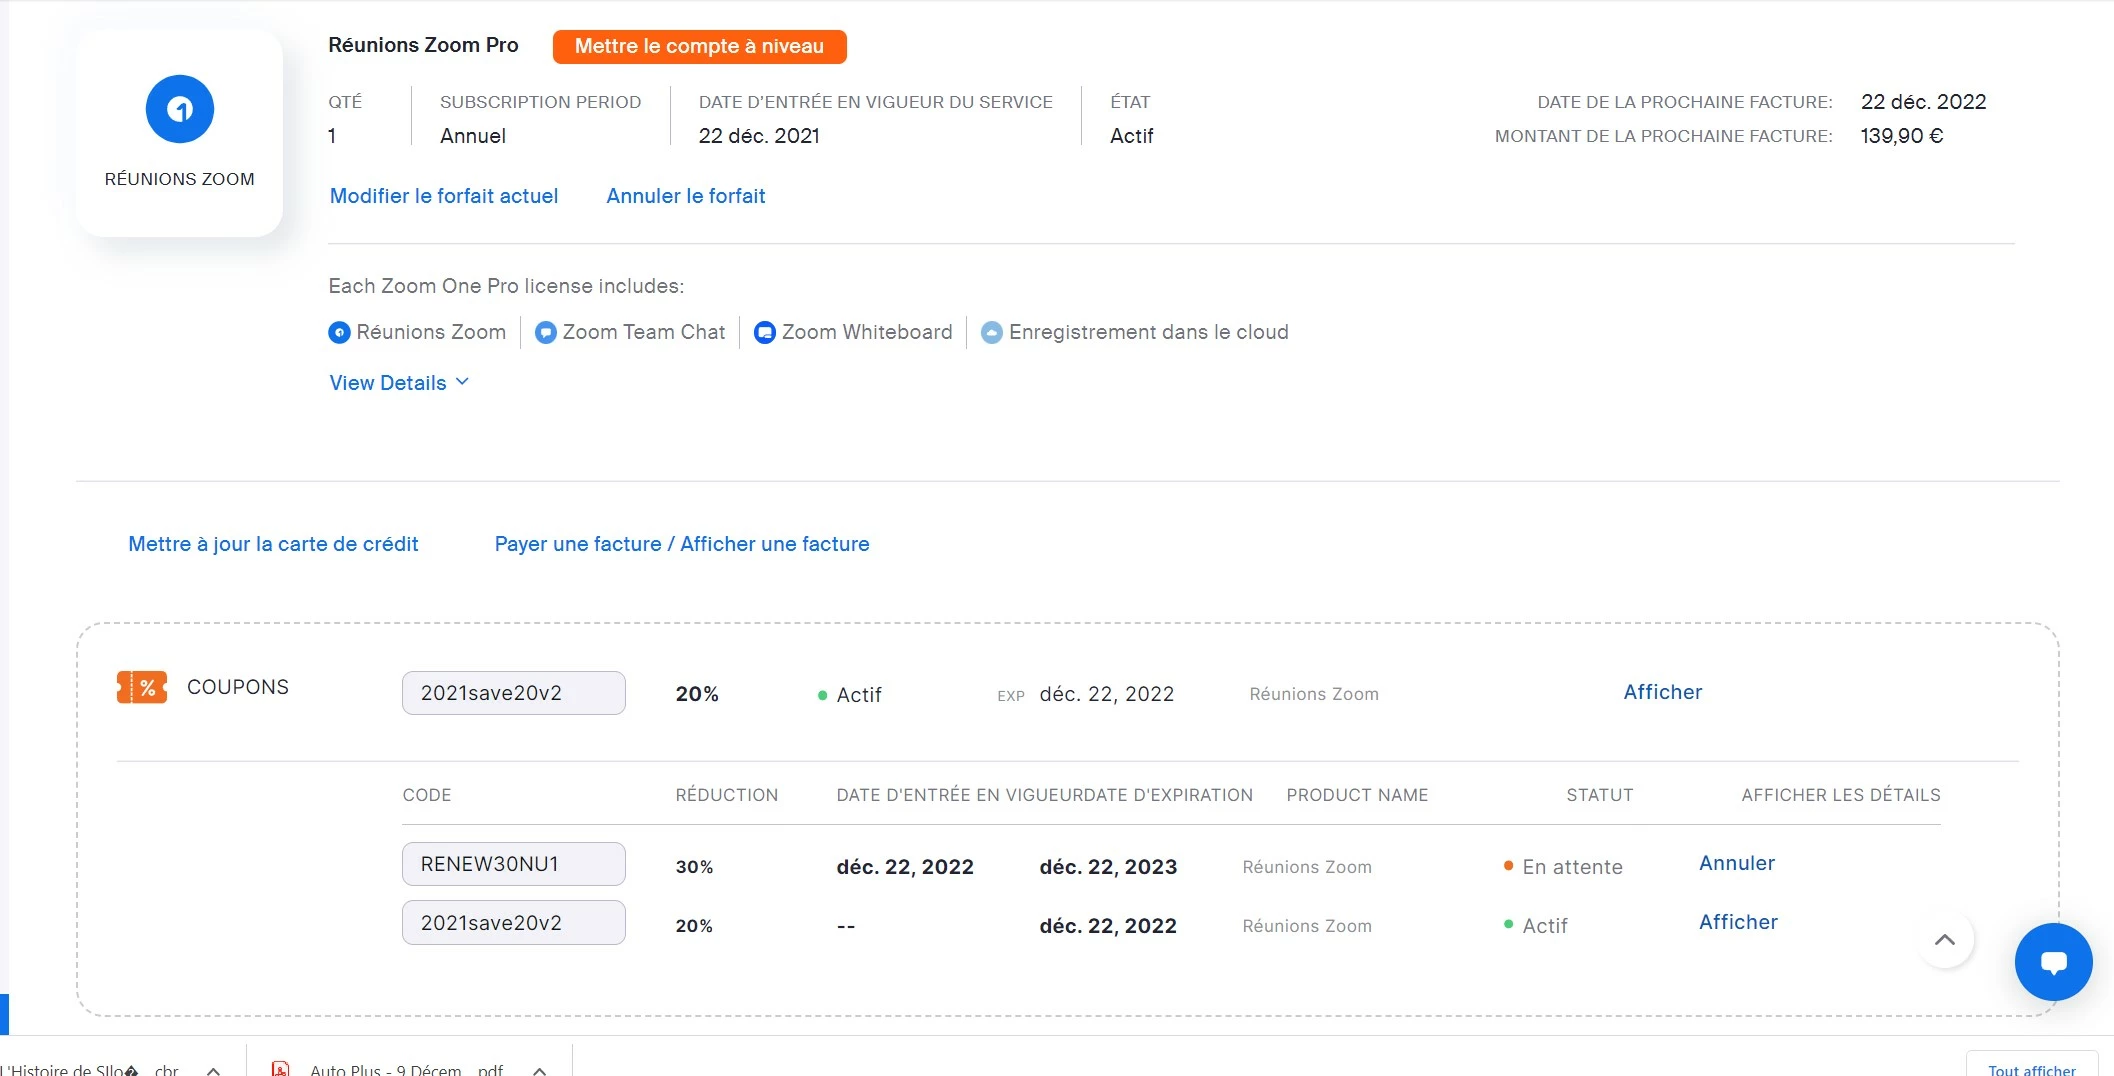Click Annuler le forfait link
Screen dimensions: 2114x1076
click(x=686, y=196)
